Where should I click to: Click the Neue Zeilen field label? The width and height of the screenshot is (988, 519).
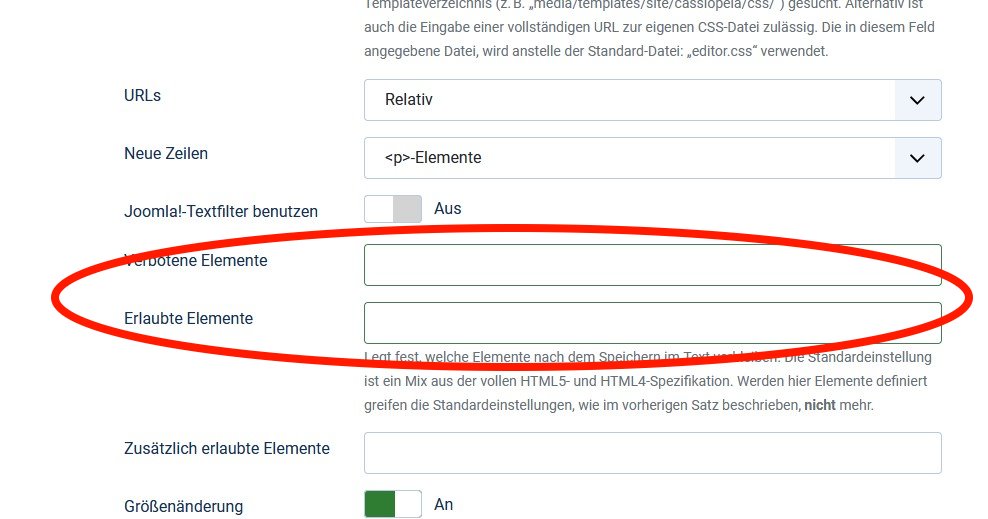click(166, 154)
